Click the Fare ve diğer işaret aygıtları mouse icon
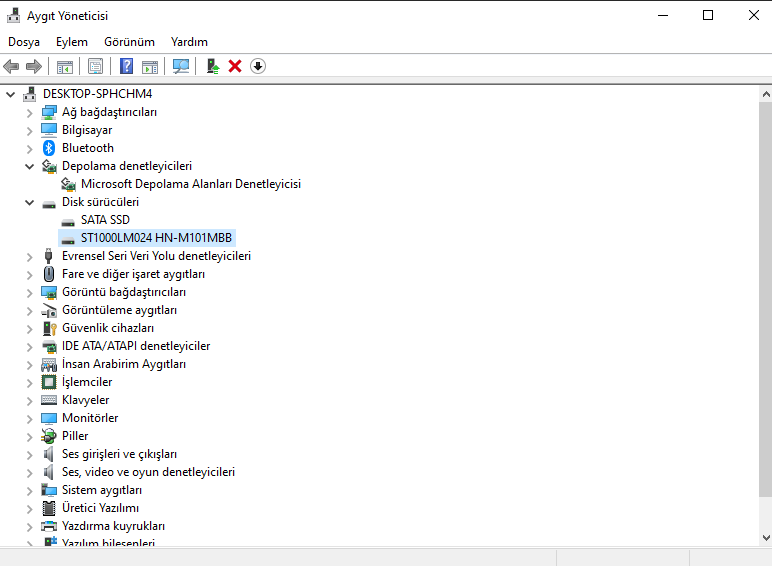 coord(49,274)
